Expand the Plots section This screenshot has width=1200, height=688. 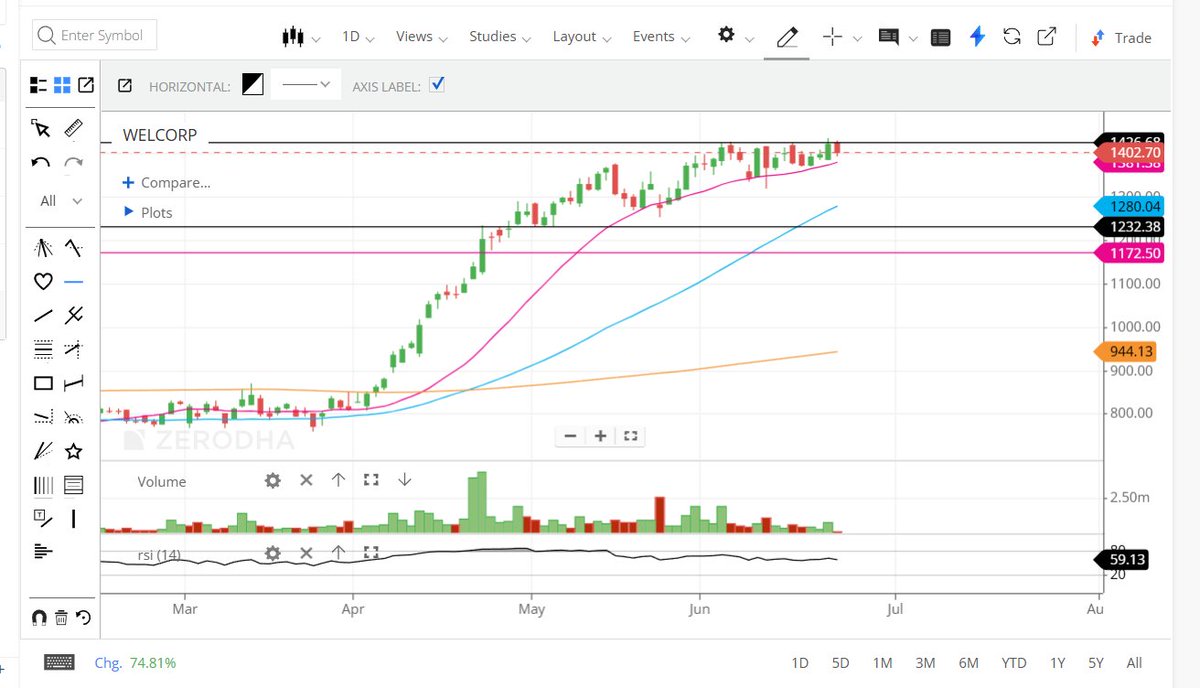pyautogui.click(x=148, y=212)
